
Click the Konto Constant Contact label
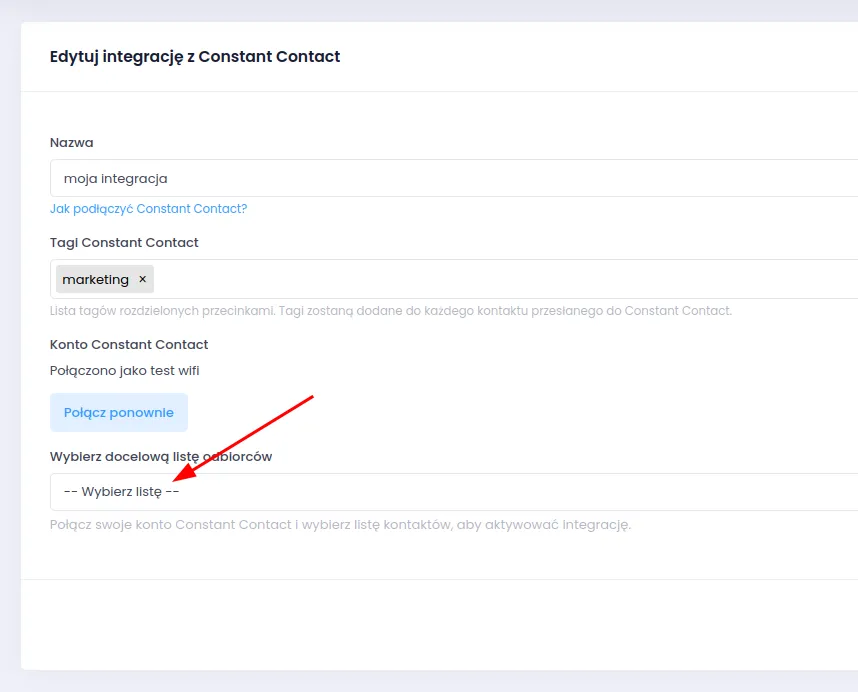129,345
